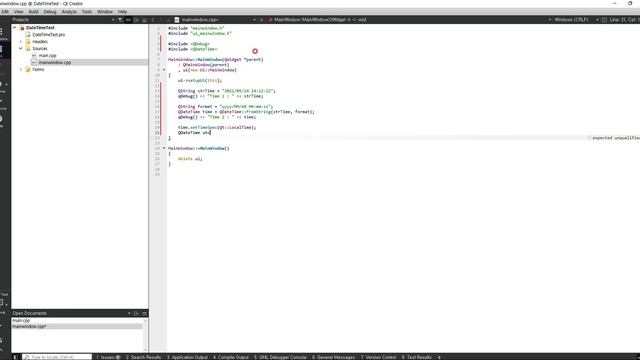The height and width of the screenshot is (360, 640).
Task: Click Open Documents scrollbar down arrow
Action: click(x=145, y=350)
